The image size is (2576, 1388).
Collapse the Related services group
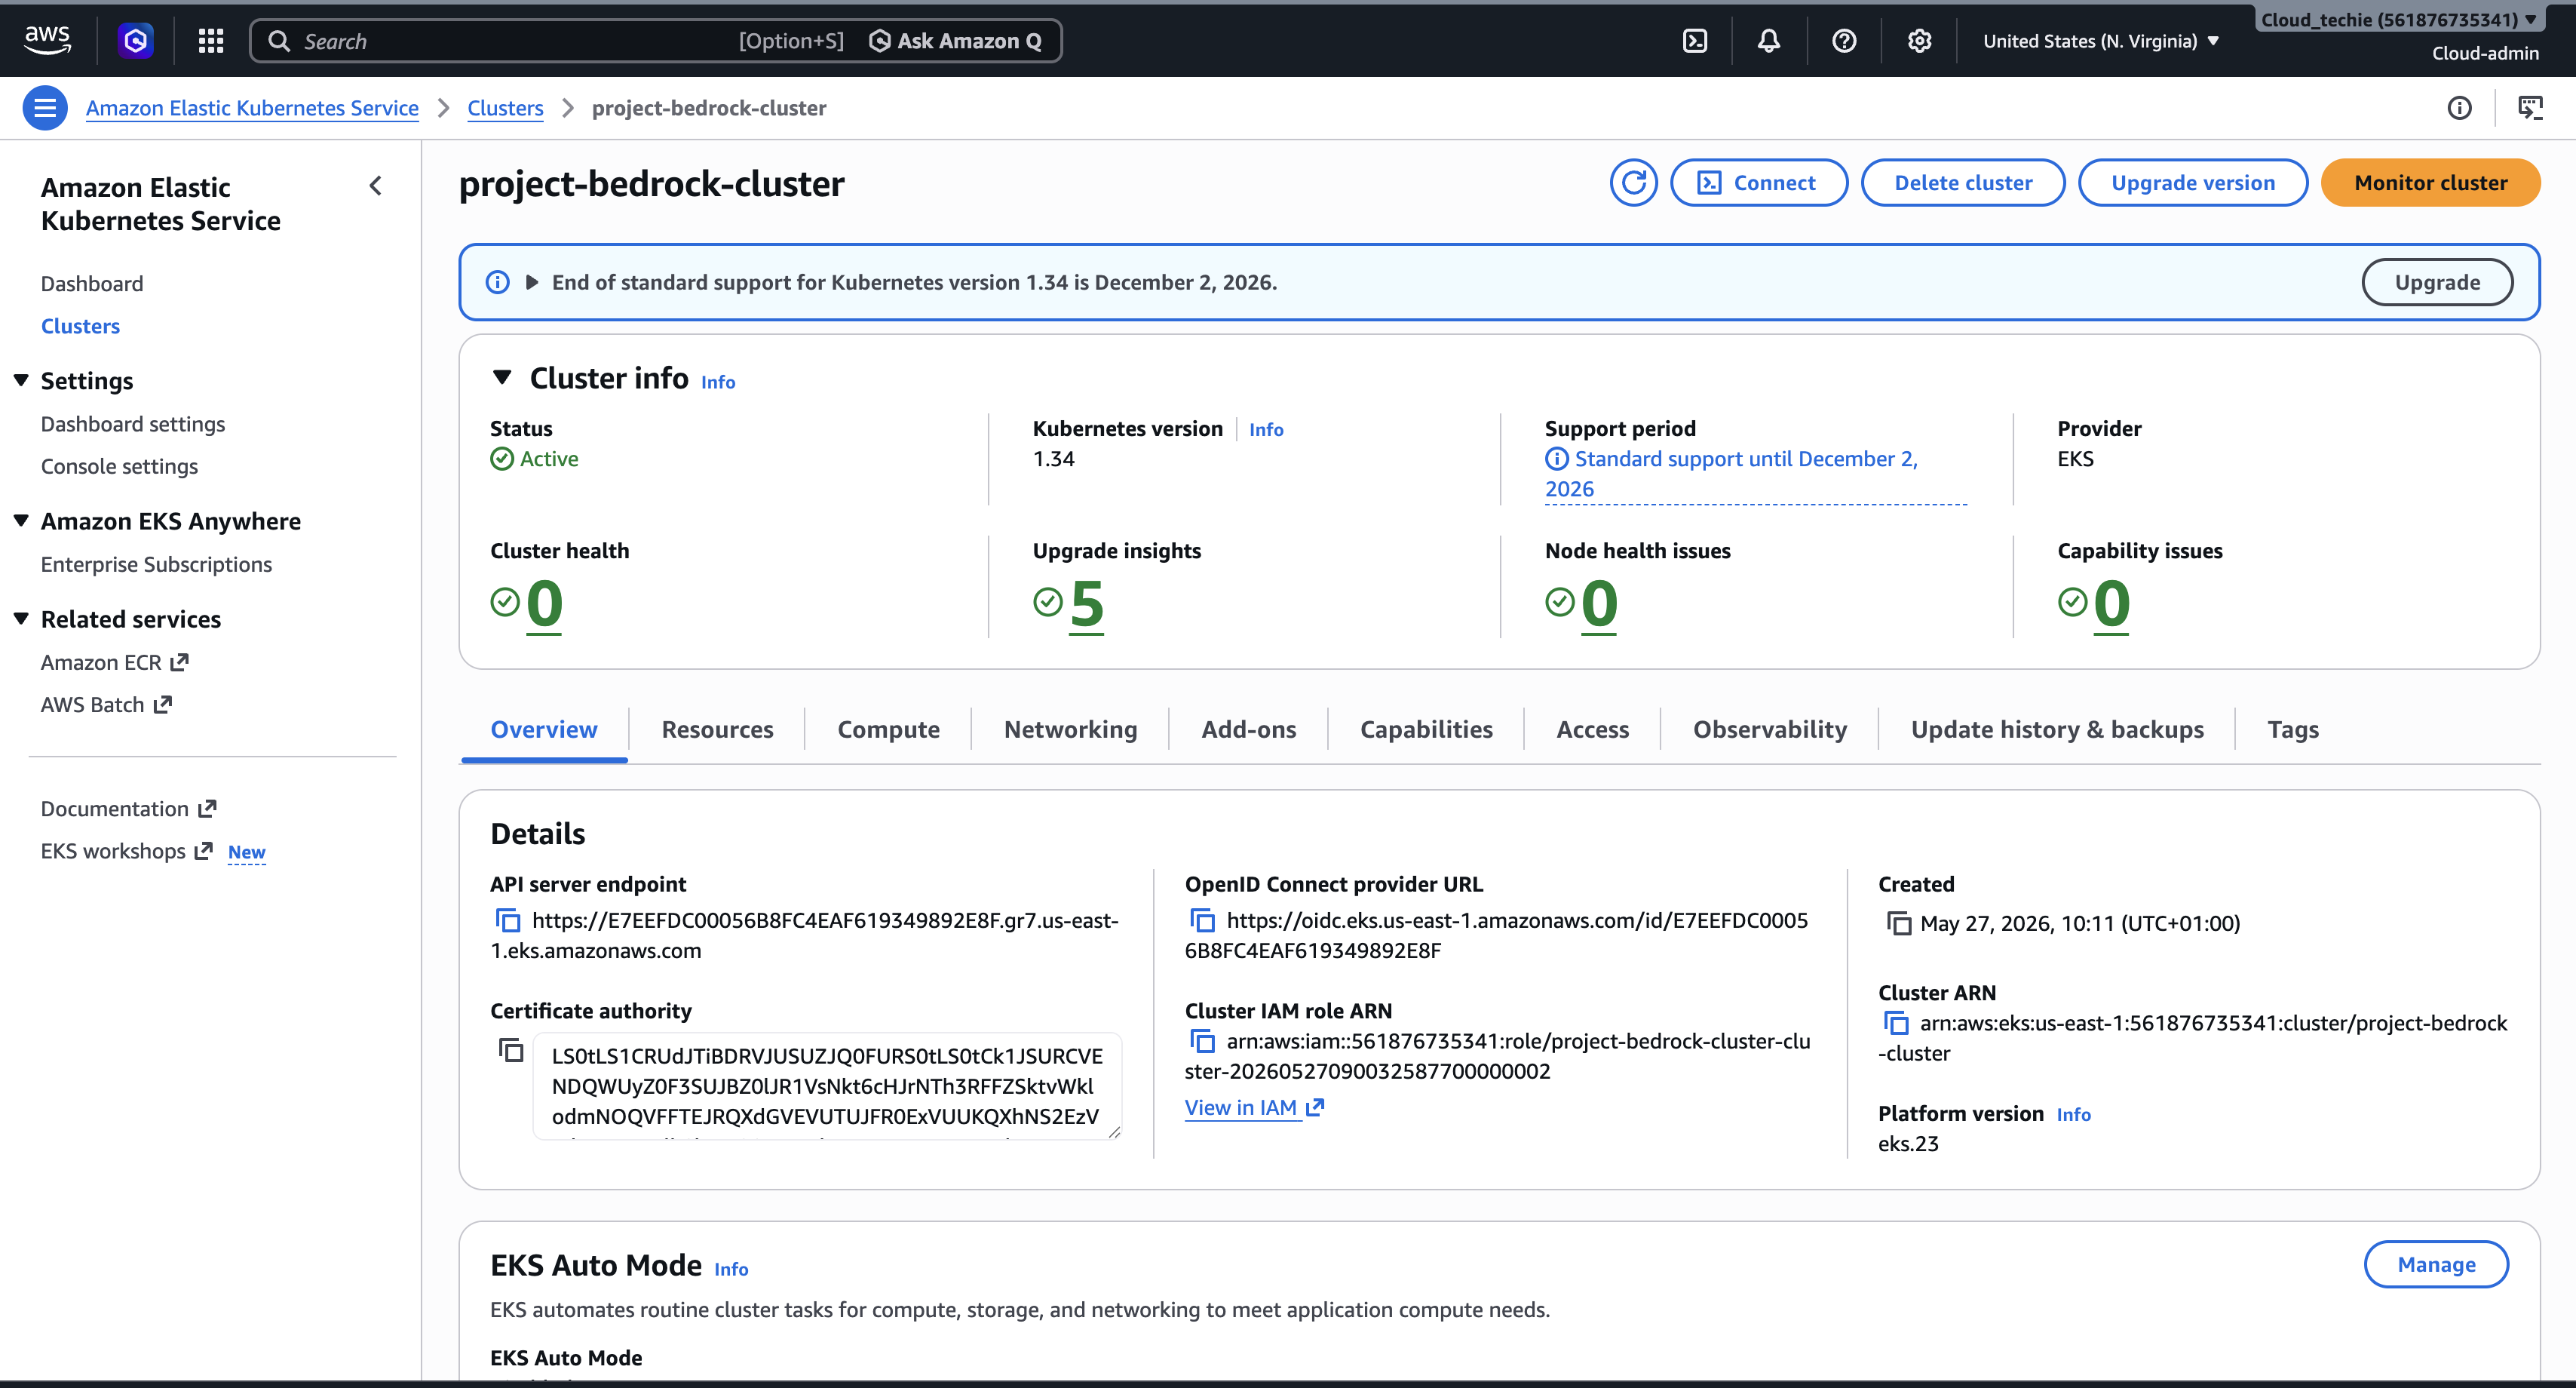pos(21,619)
